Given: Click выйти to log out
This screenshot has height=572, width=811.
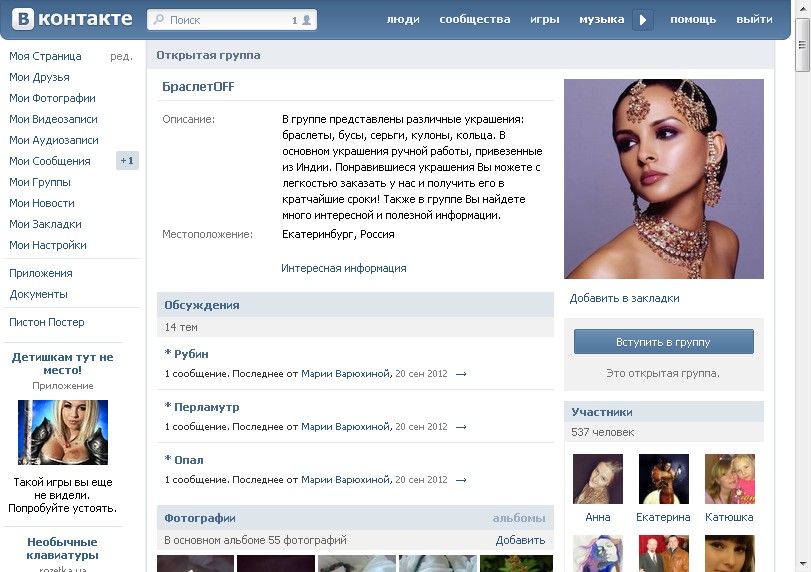Looking at the screenshot, I should point(754,20).
